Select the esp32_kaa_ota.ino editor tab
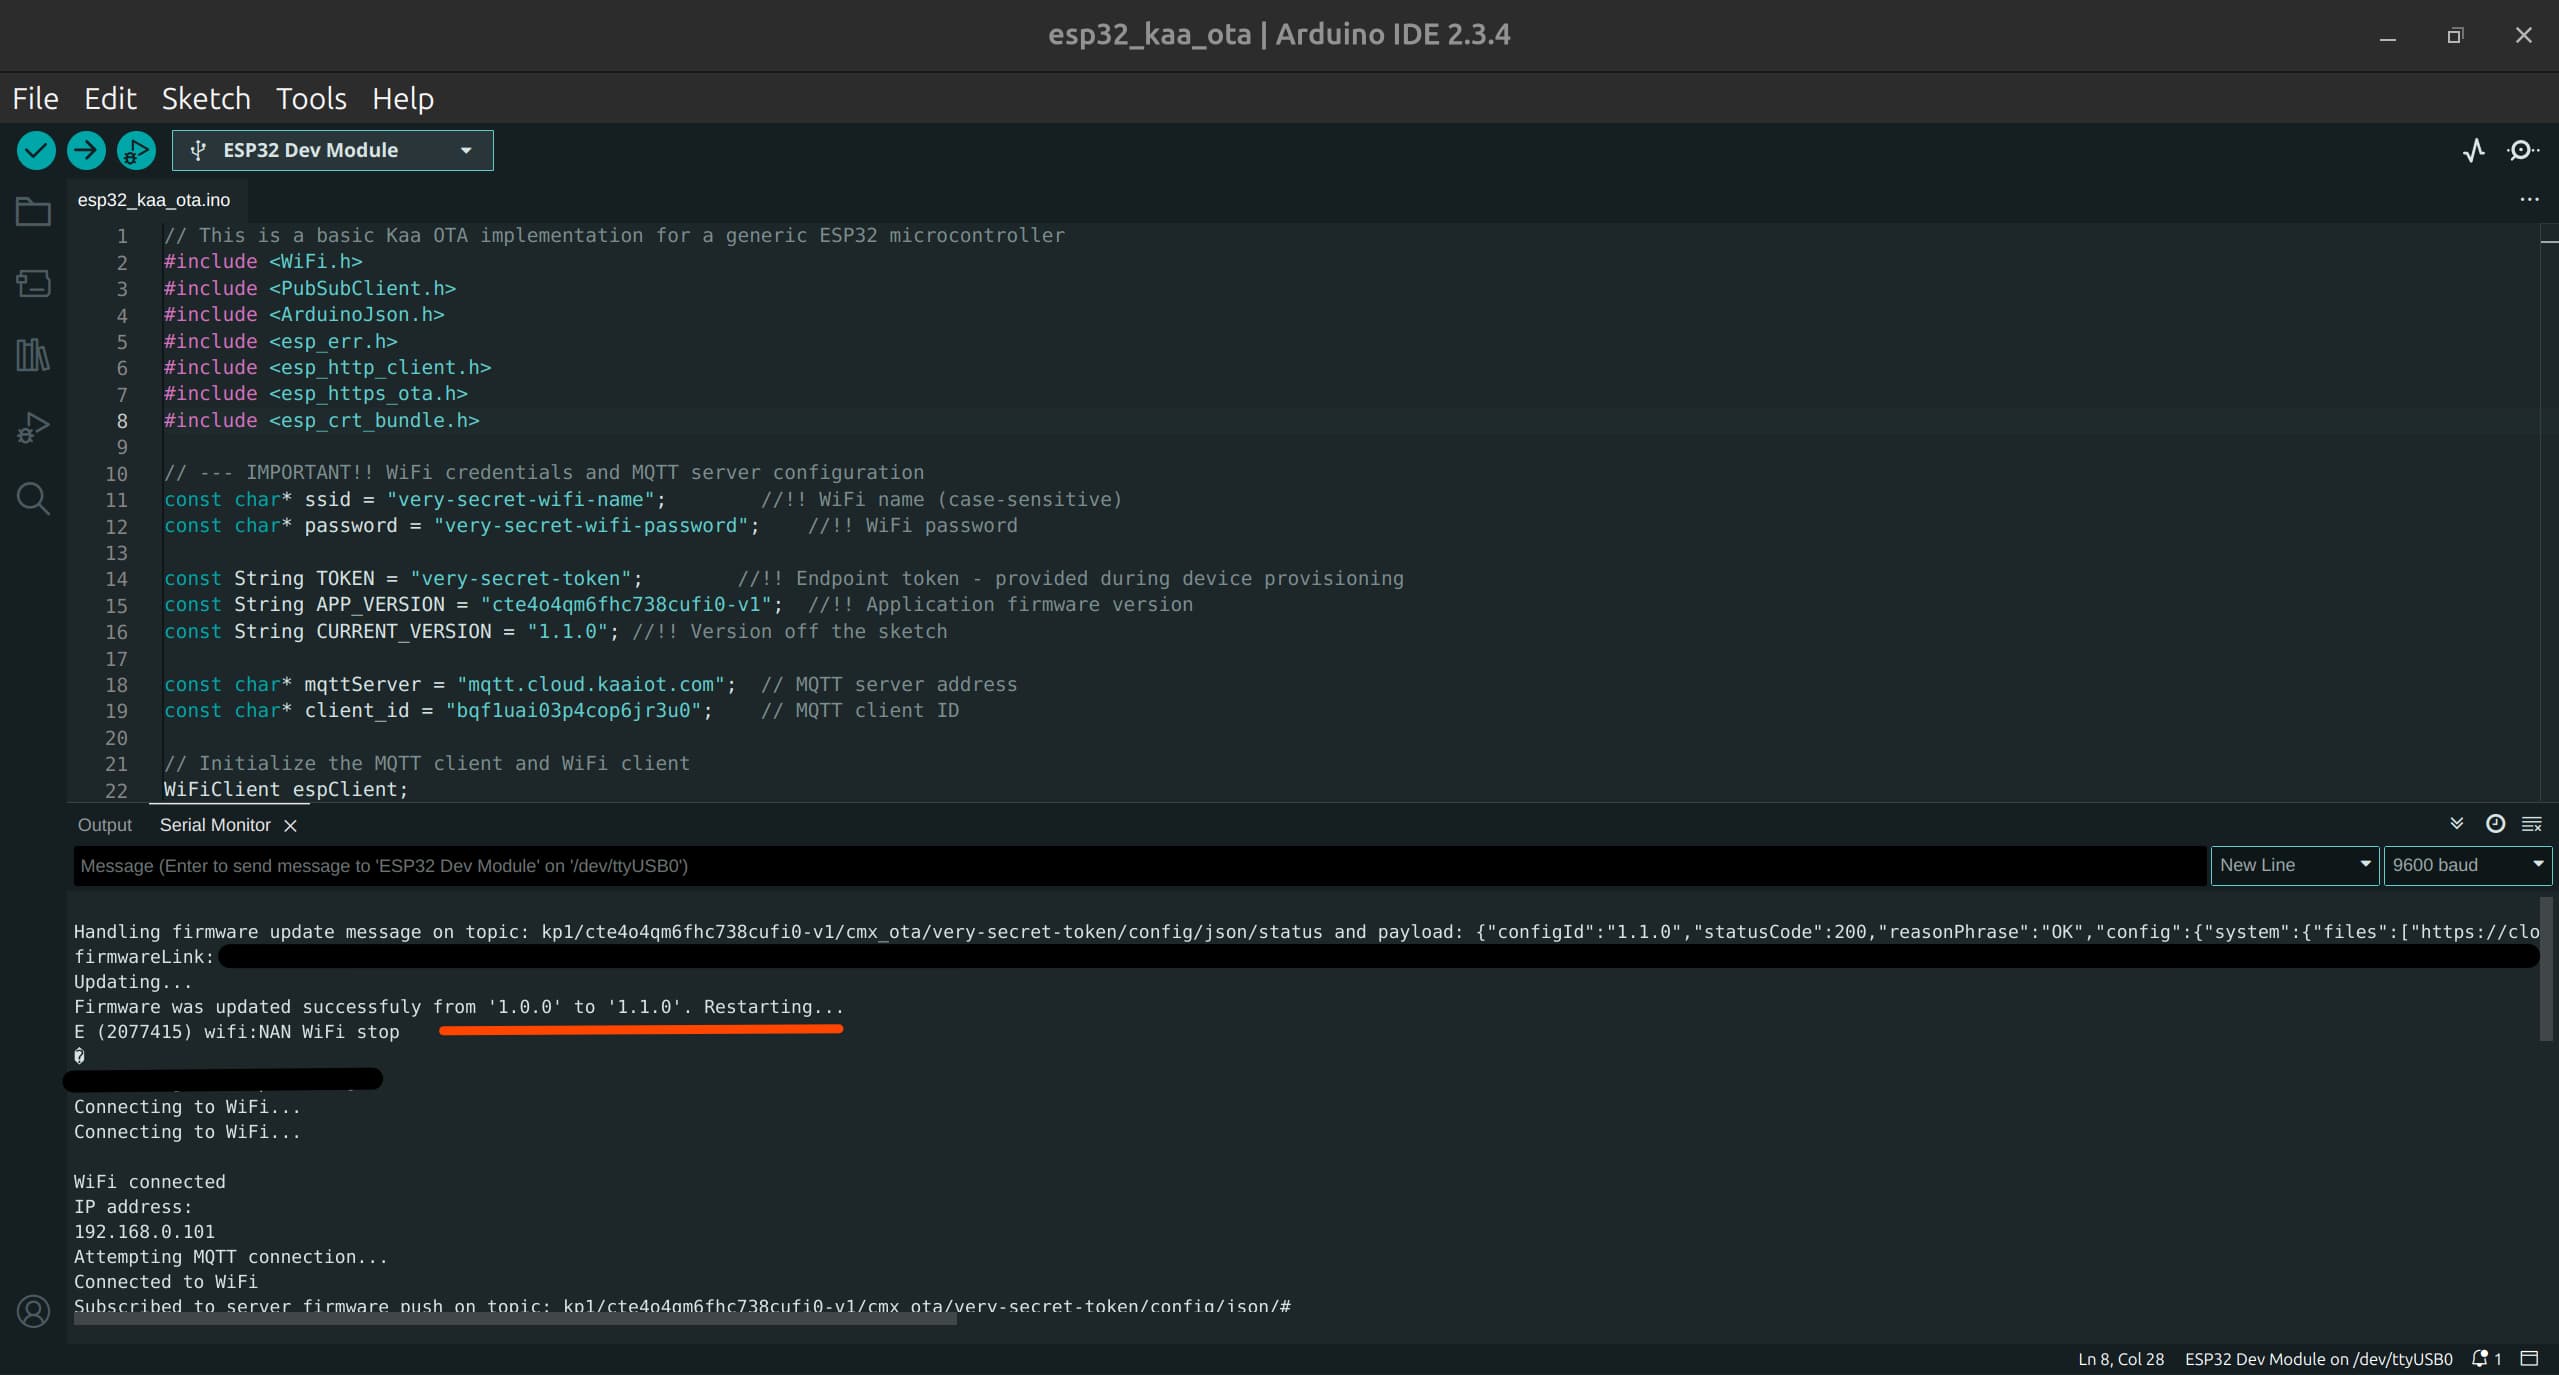Image resolution: width=2559 pixels, height=1375 pixels. tap(154, 201)
